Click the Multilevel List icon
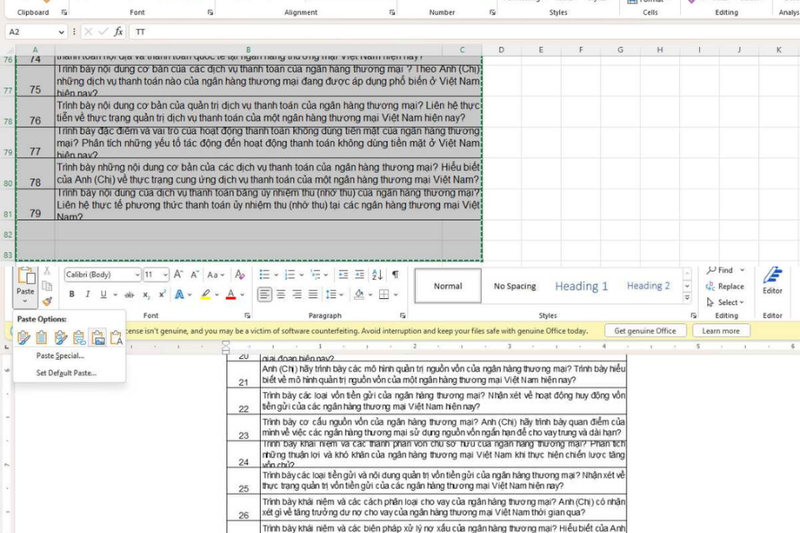This screenshot has width=800, height=533. point(315,275)
